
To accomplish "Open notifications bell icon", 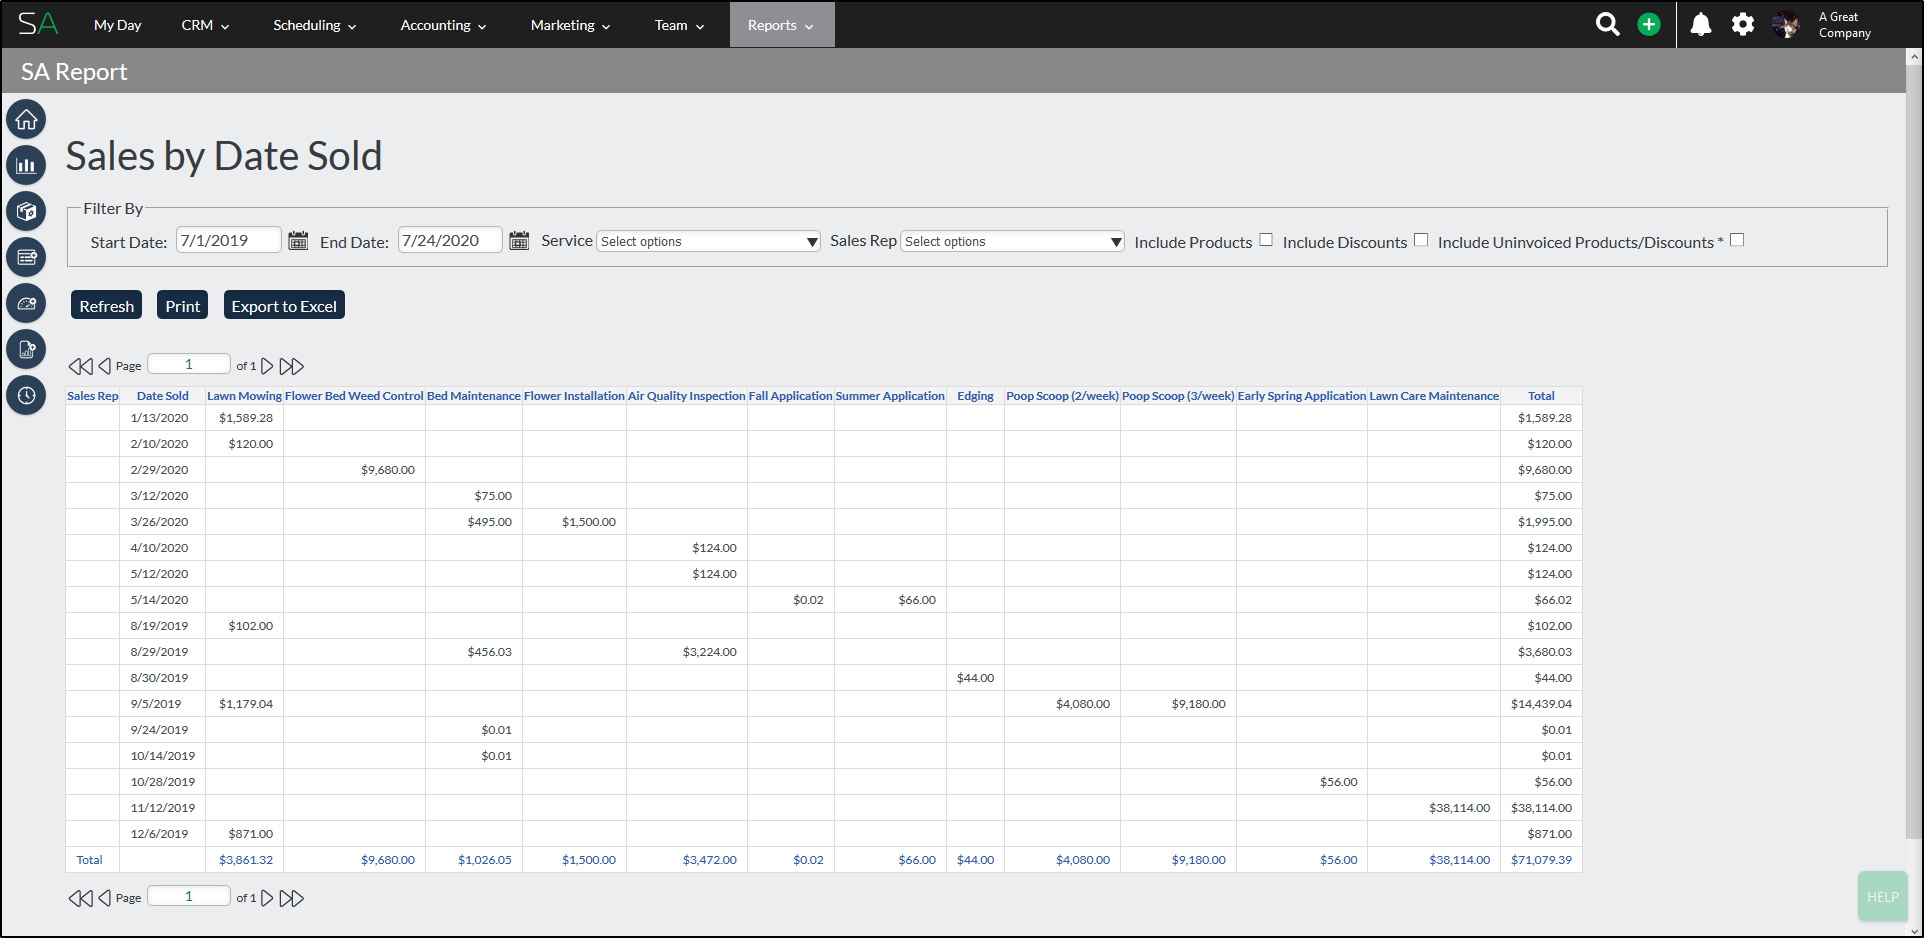I will click(x=1701, y=24).
